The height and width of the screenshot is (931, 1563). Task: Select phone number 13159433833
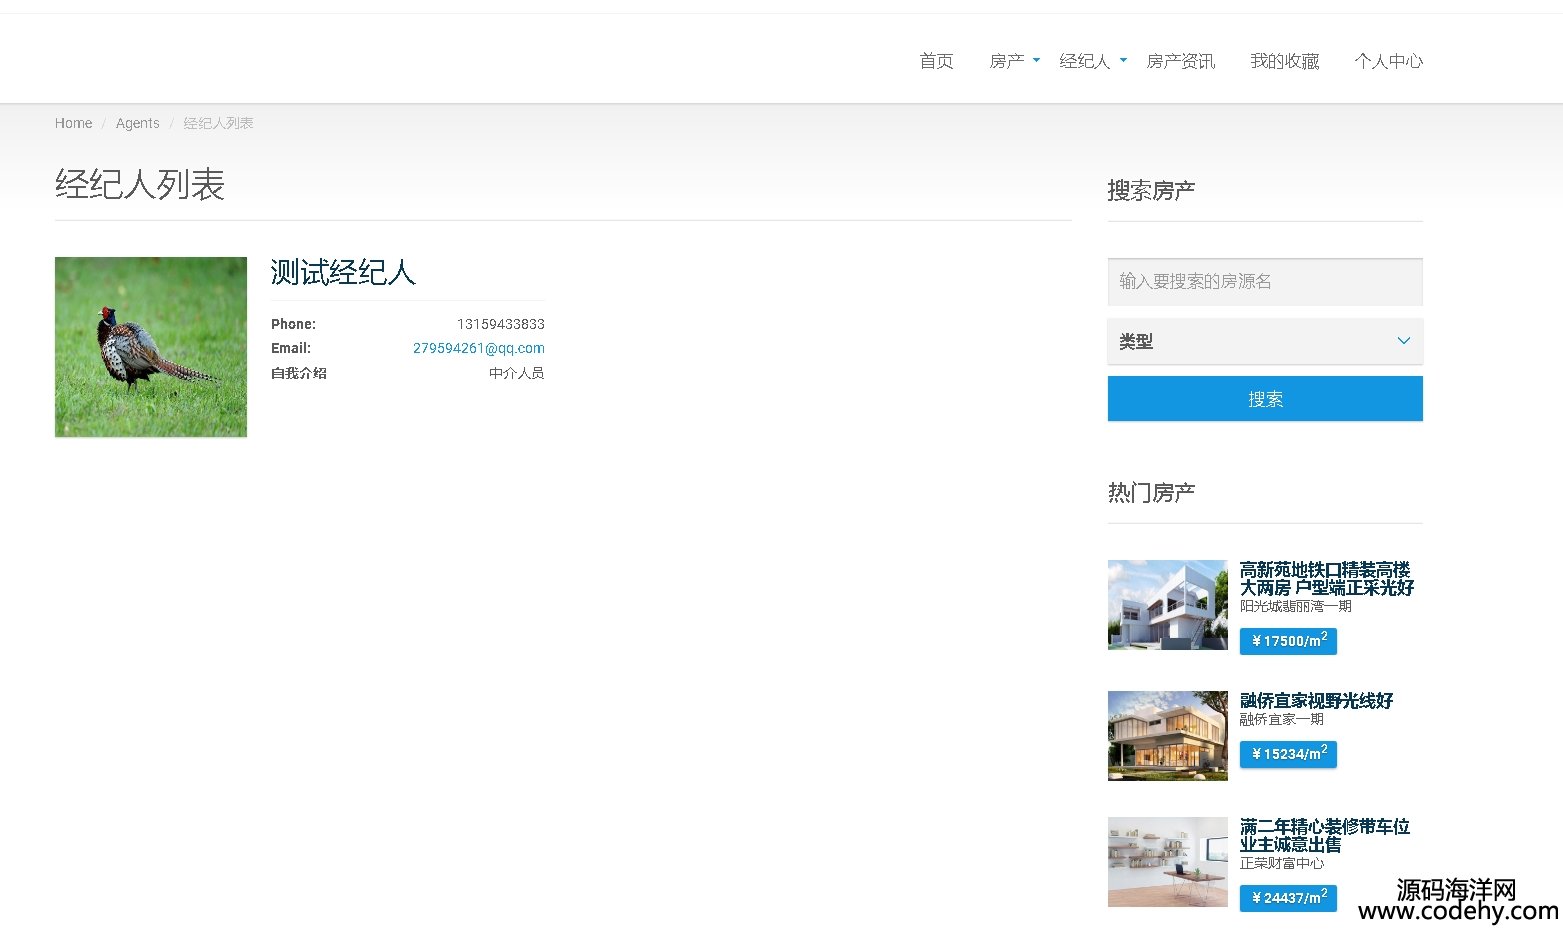(500, 324)
